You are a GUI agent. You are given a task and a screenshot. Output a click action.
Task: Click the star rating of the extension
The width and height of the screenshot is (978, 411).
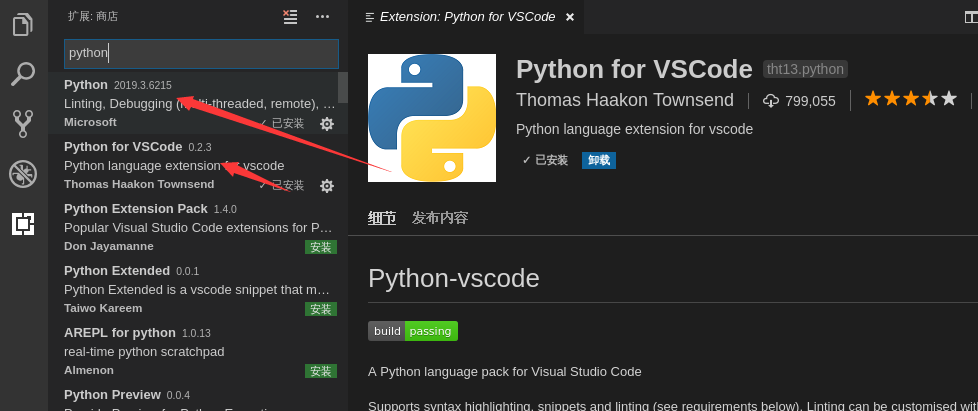pos(911,99)
